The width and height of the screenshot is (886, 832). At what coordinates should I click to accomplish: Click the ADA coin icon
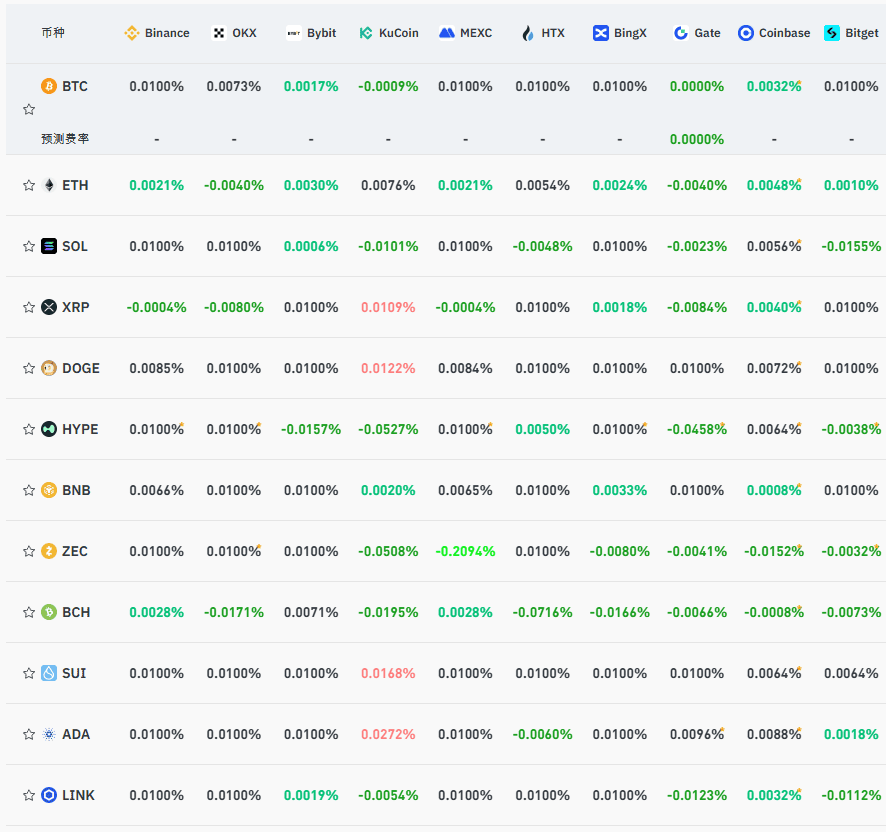point(49,735)
